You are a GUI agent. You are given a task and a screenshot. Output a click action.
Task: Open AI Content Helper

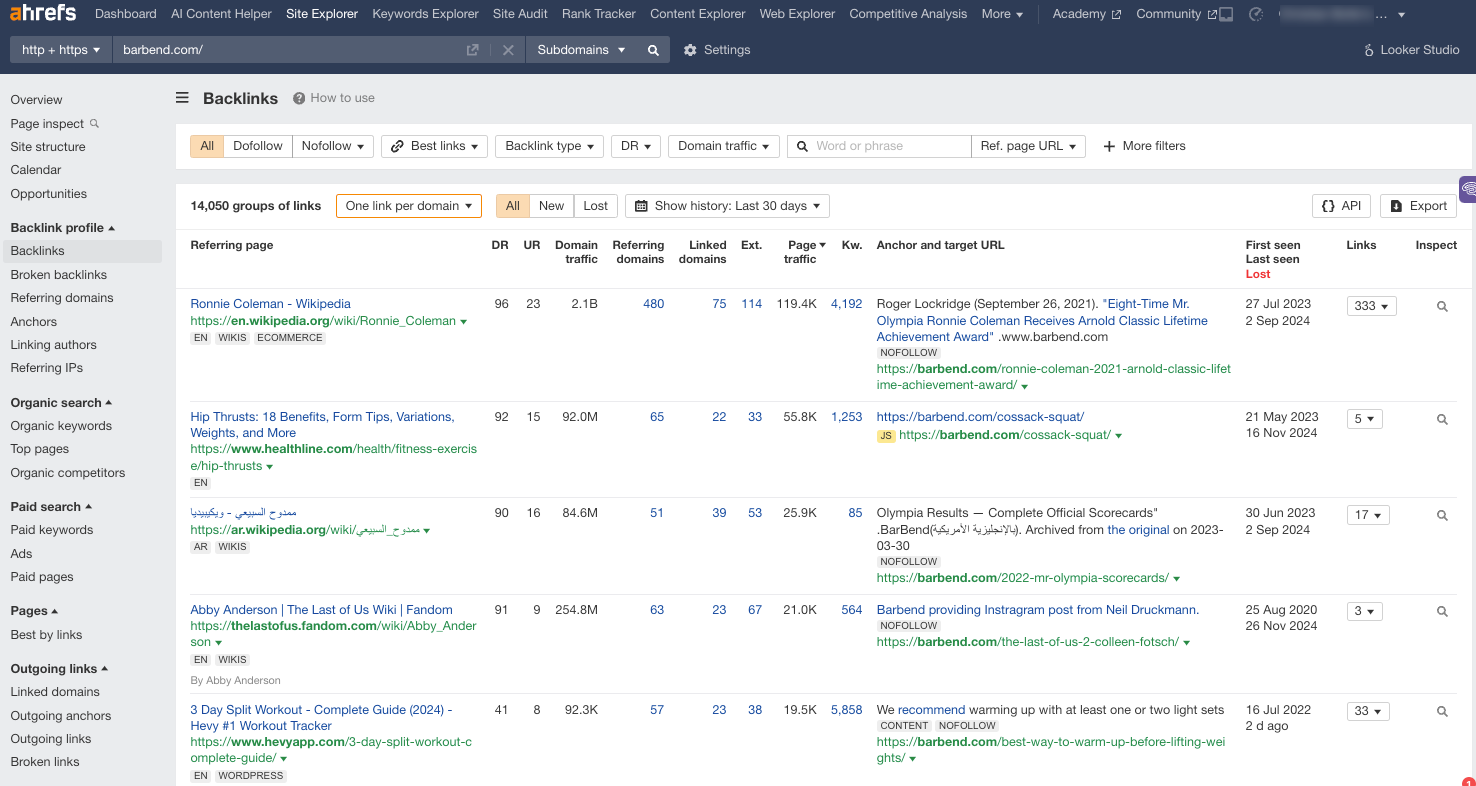221,14
